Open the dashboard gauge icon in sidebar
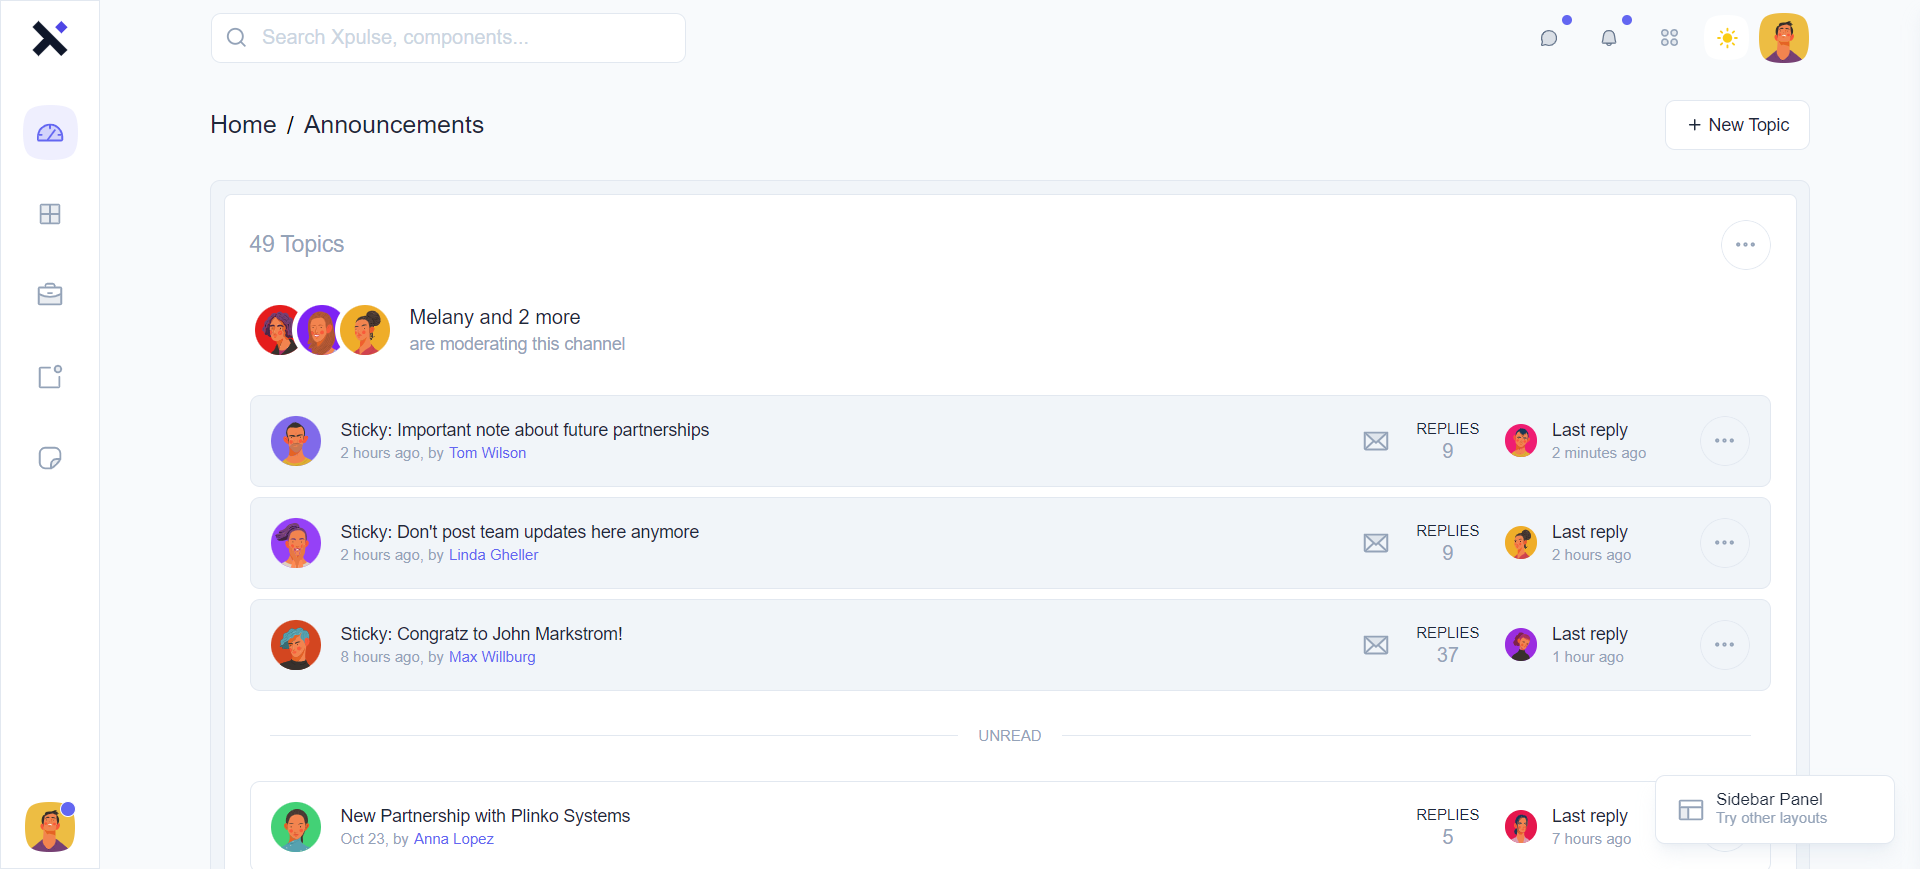This screenshot has height=869, width=1920. 50,133
